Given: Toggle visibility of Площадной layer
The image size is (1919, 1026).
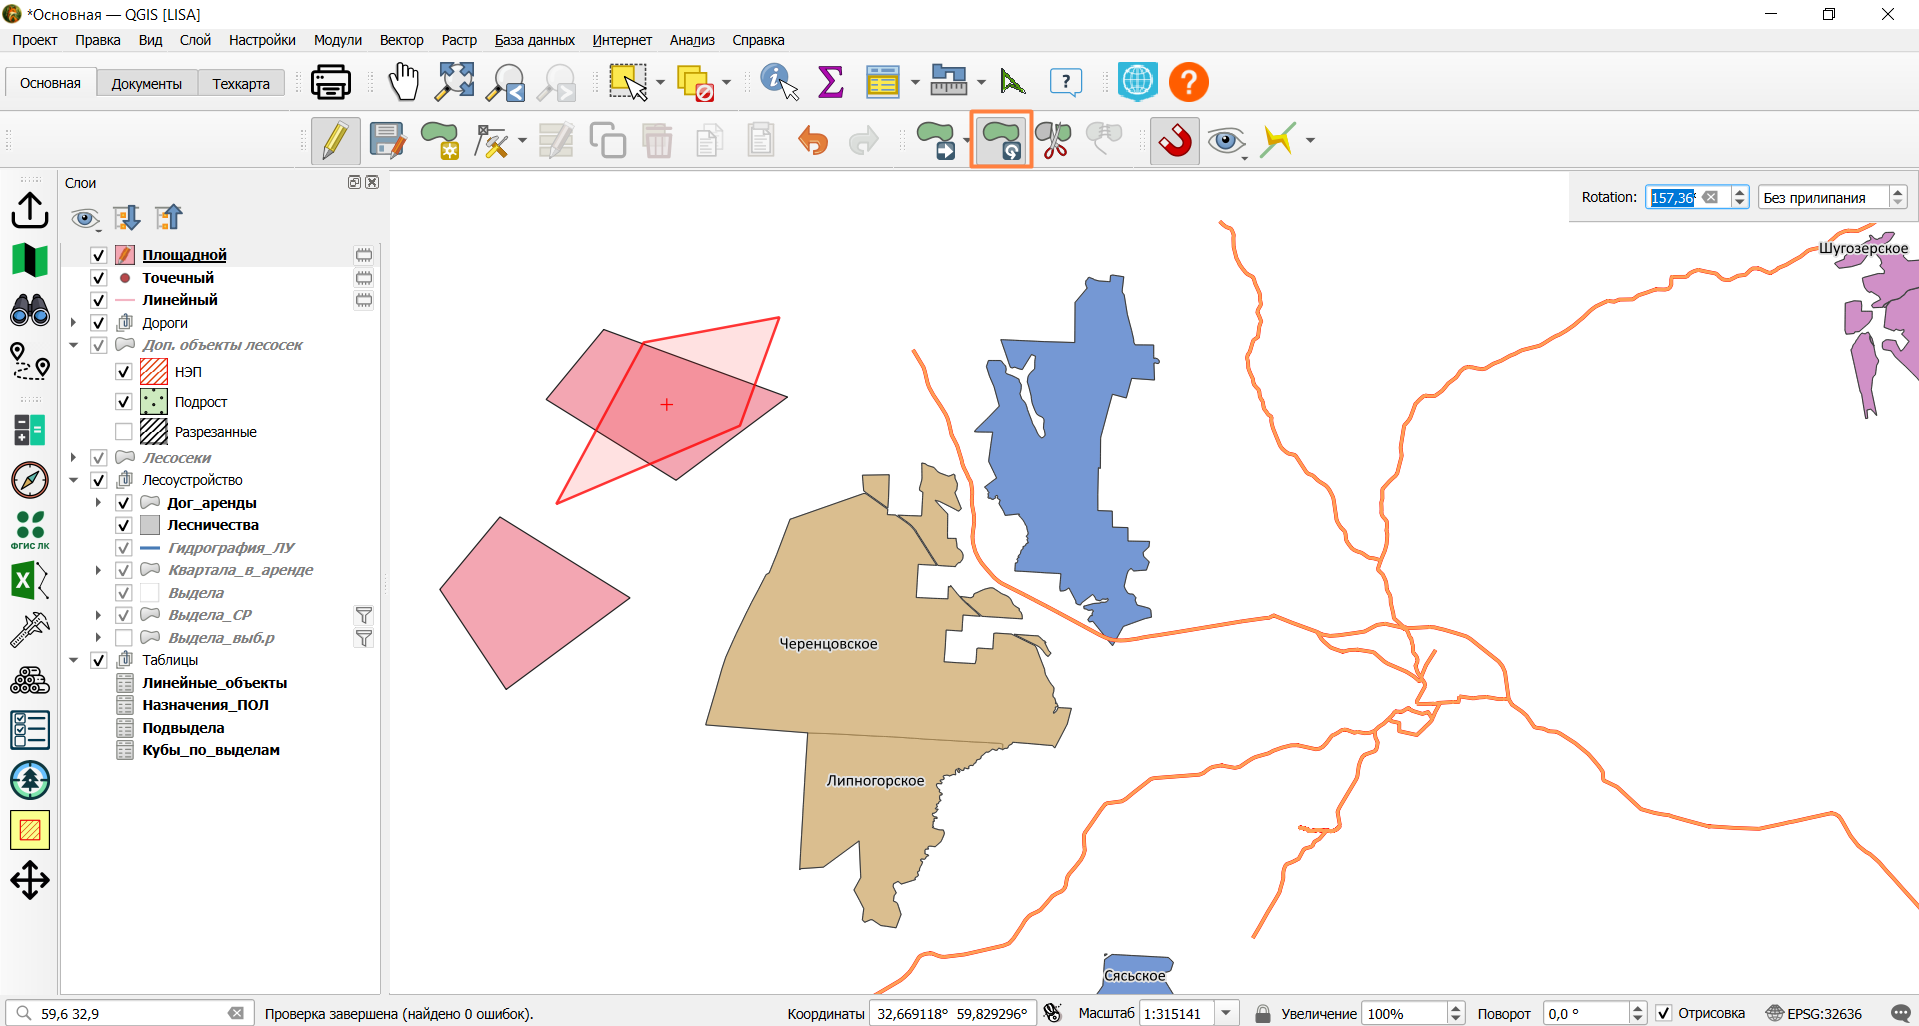Looking at the screenshot, I should pos(99,255).
